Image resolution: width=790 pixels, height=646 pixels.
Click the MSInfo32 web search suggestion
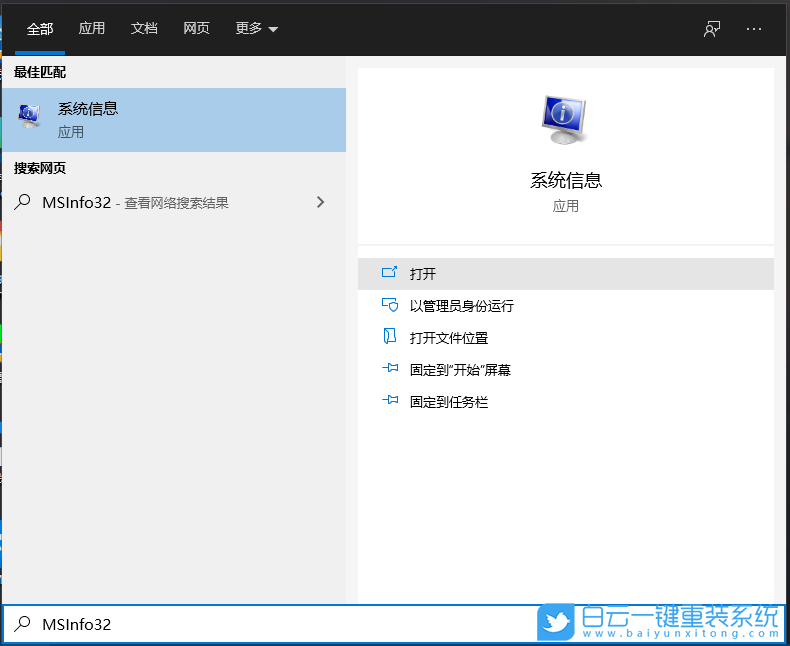point(174,203)
